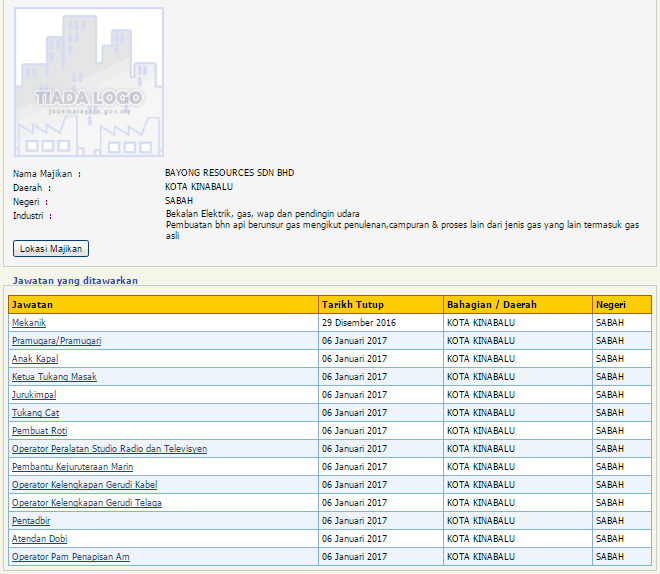Click the Bahagian / Daerah column header
This screenshot has height=574, width=660.
518,305
